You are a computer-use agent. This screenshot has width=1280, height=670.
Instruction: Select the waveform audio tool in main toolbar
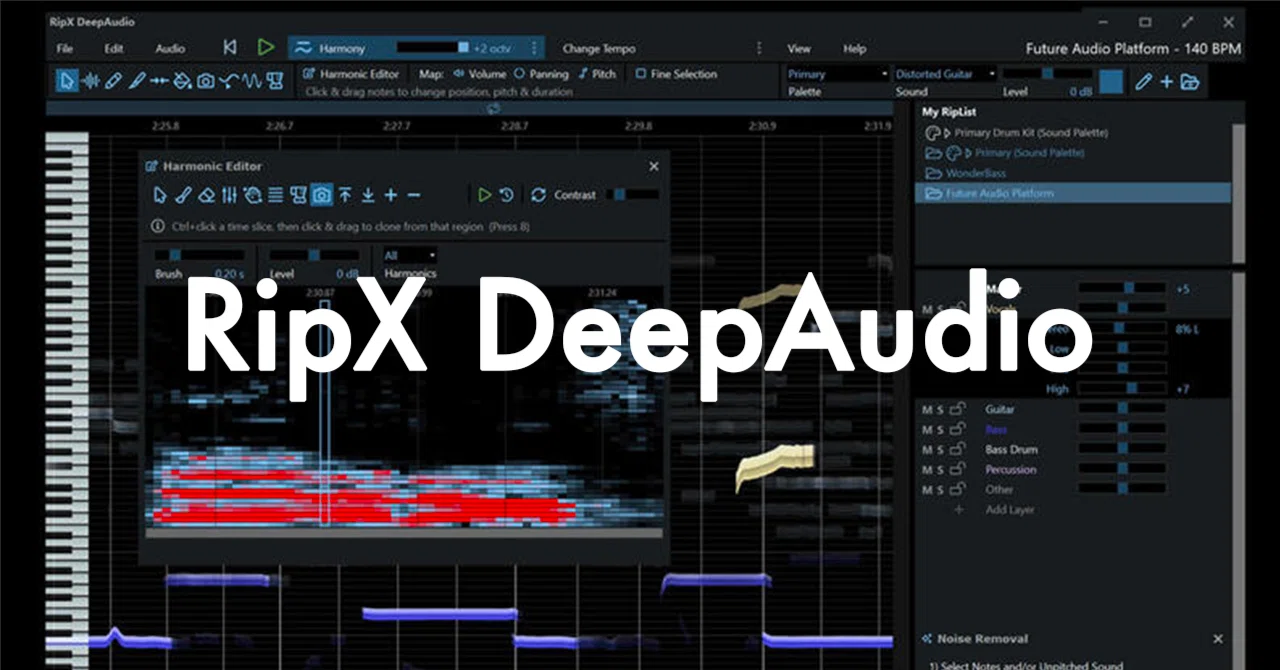click(91, 81)
